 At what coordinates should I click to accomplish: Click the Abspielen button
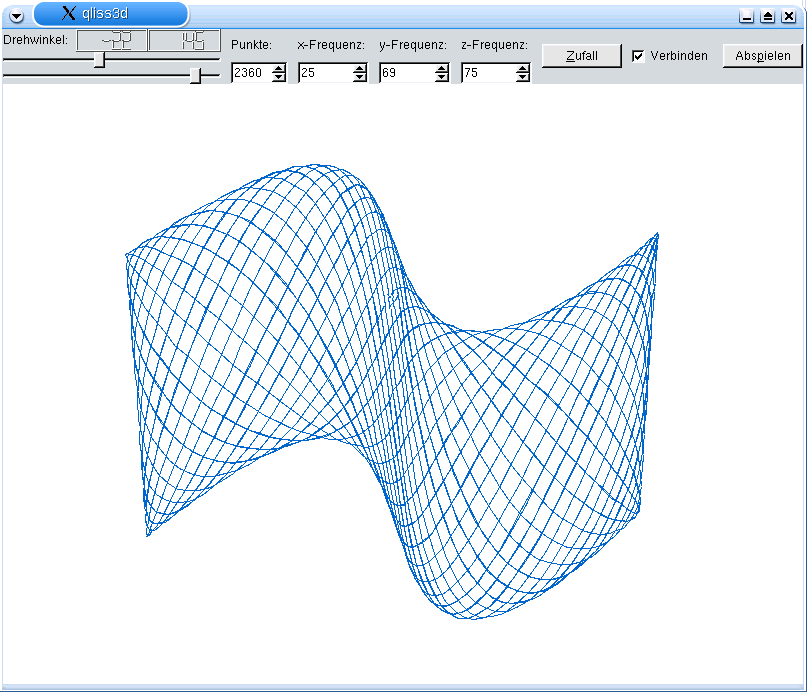click(762, 56)
